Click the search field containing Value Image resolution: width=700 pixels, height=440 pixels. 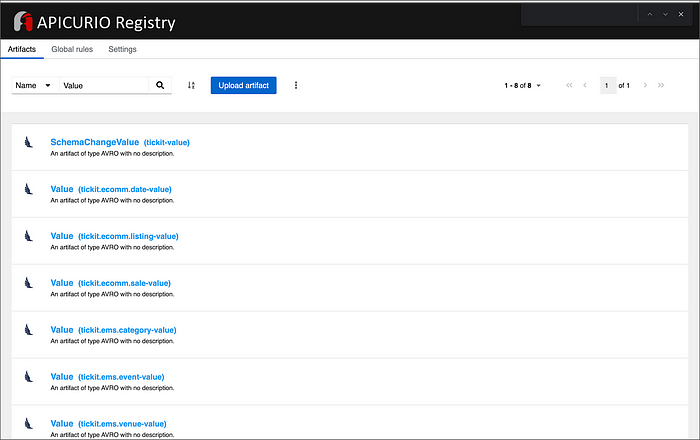[x=104, y=85]
